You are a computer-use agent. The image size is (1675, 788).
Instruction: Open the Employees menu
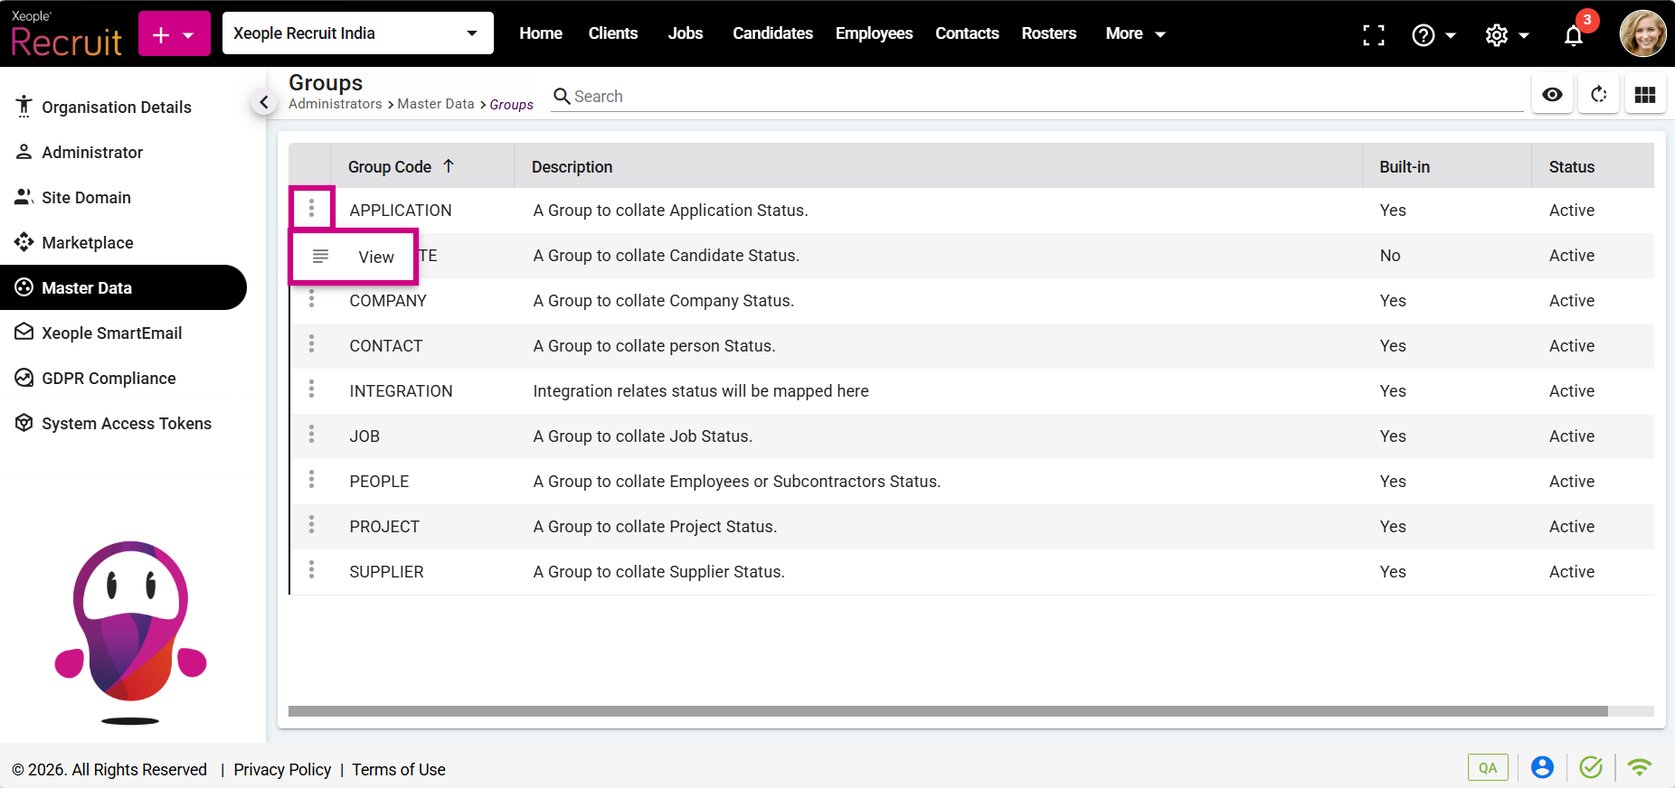pos(874,33)
